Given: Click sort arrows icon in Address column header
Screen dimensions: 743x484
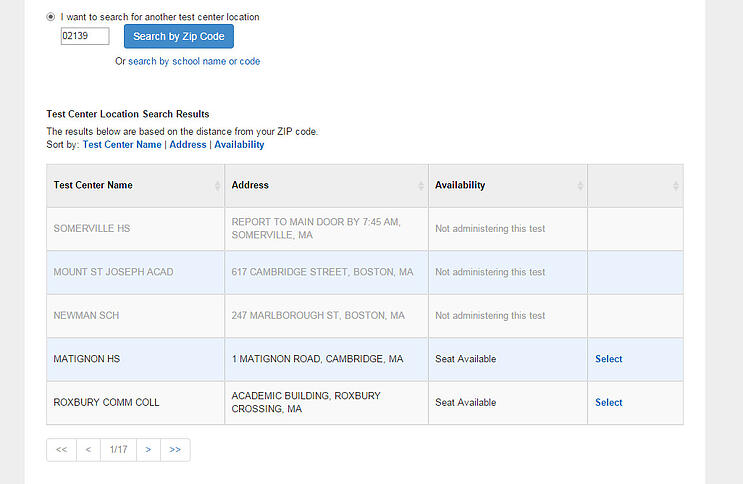Looking at the screenshot, I should click(421, 186).
